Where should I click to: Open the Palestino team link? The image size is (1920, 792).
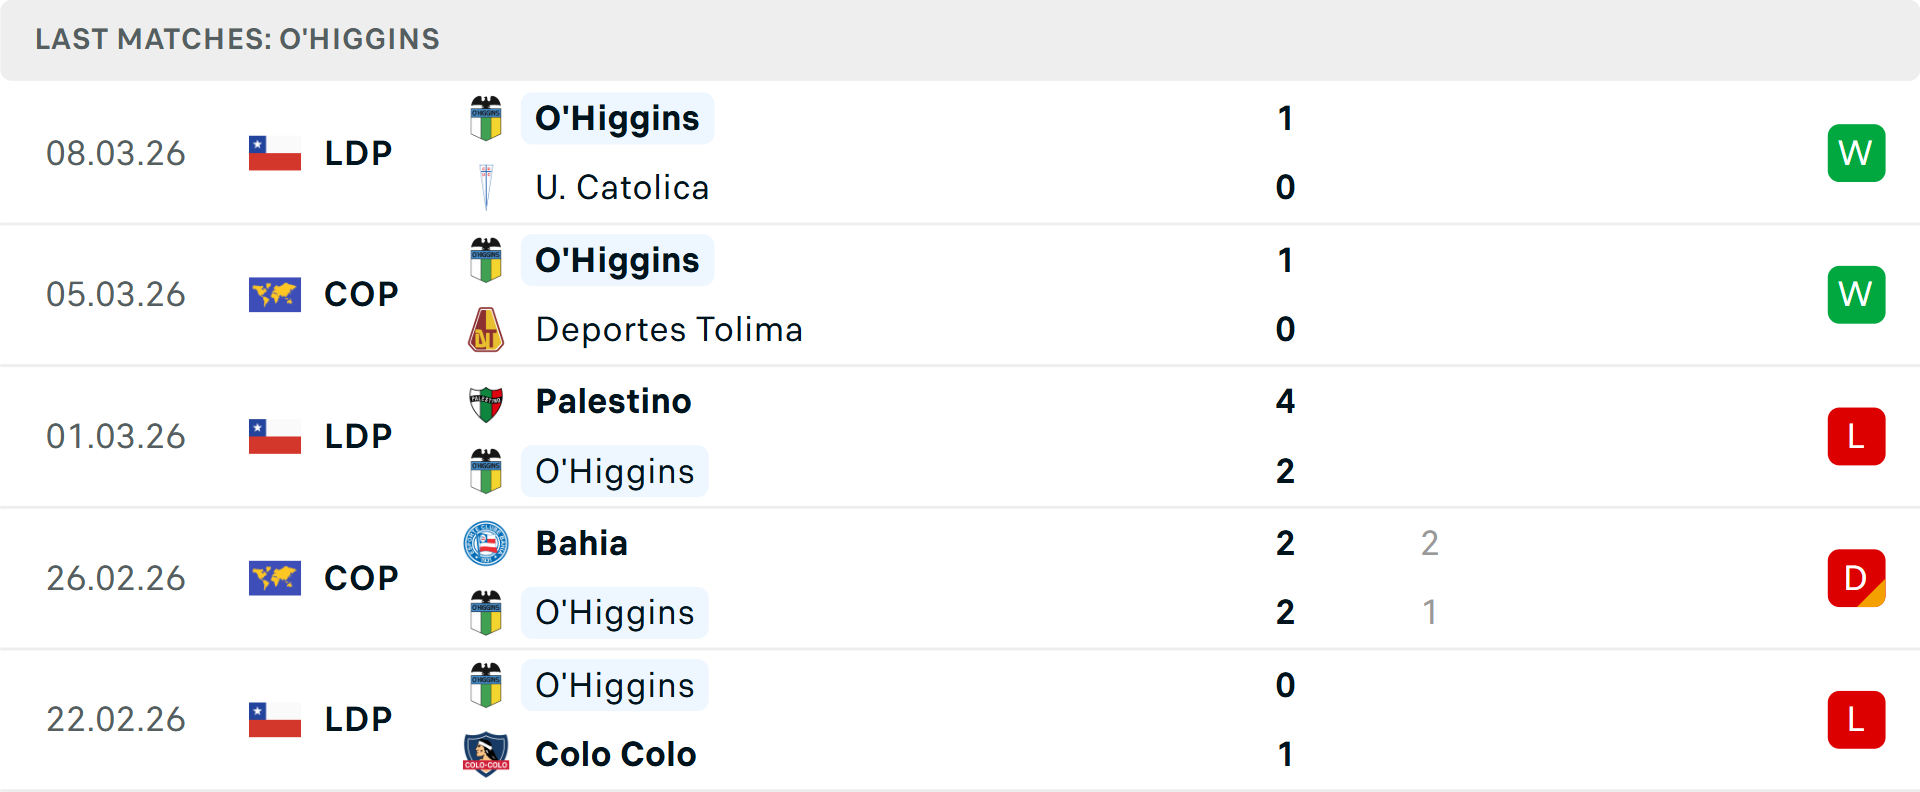pos(613,402)
